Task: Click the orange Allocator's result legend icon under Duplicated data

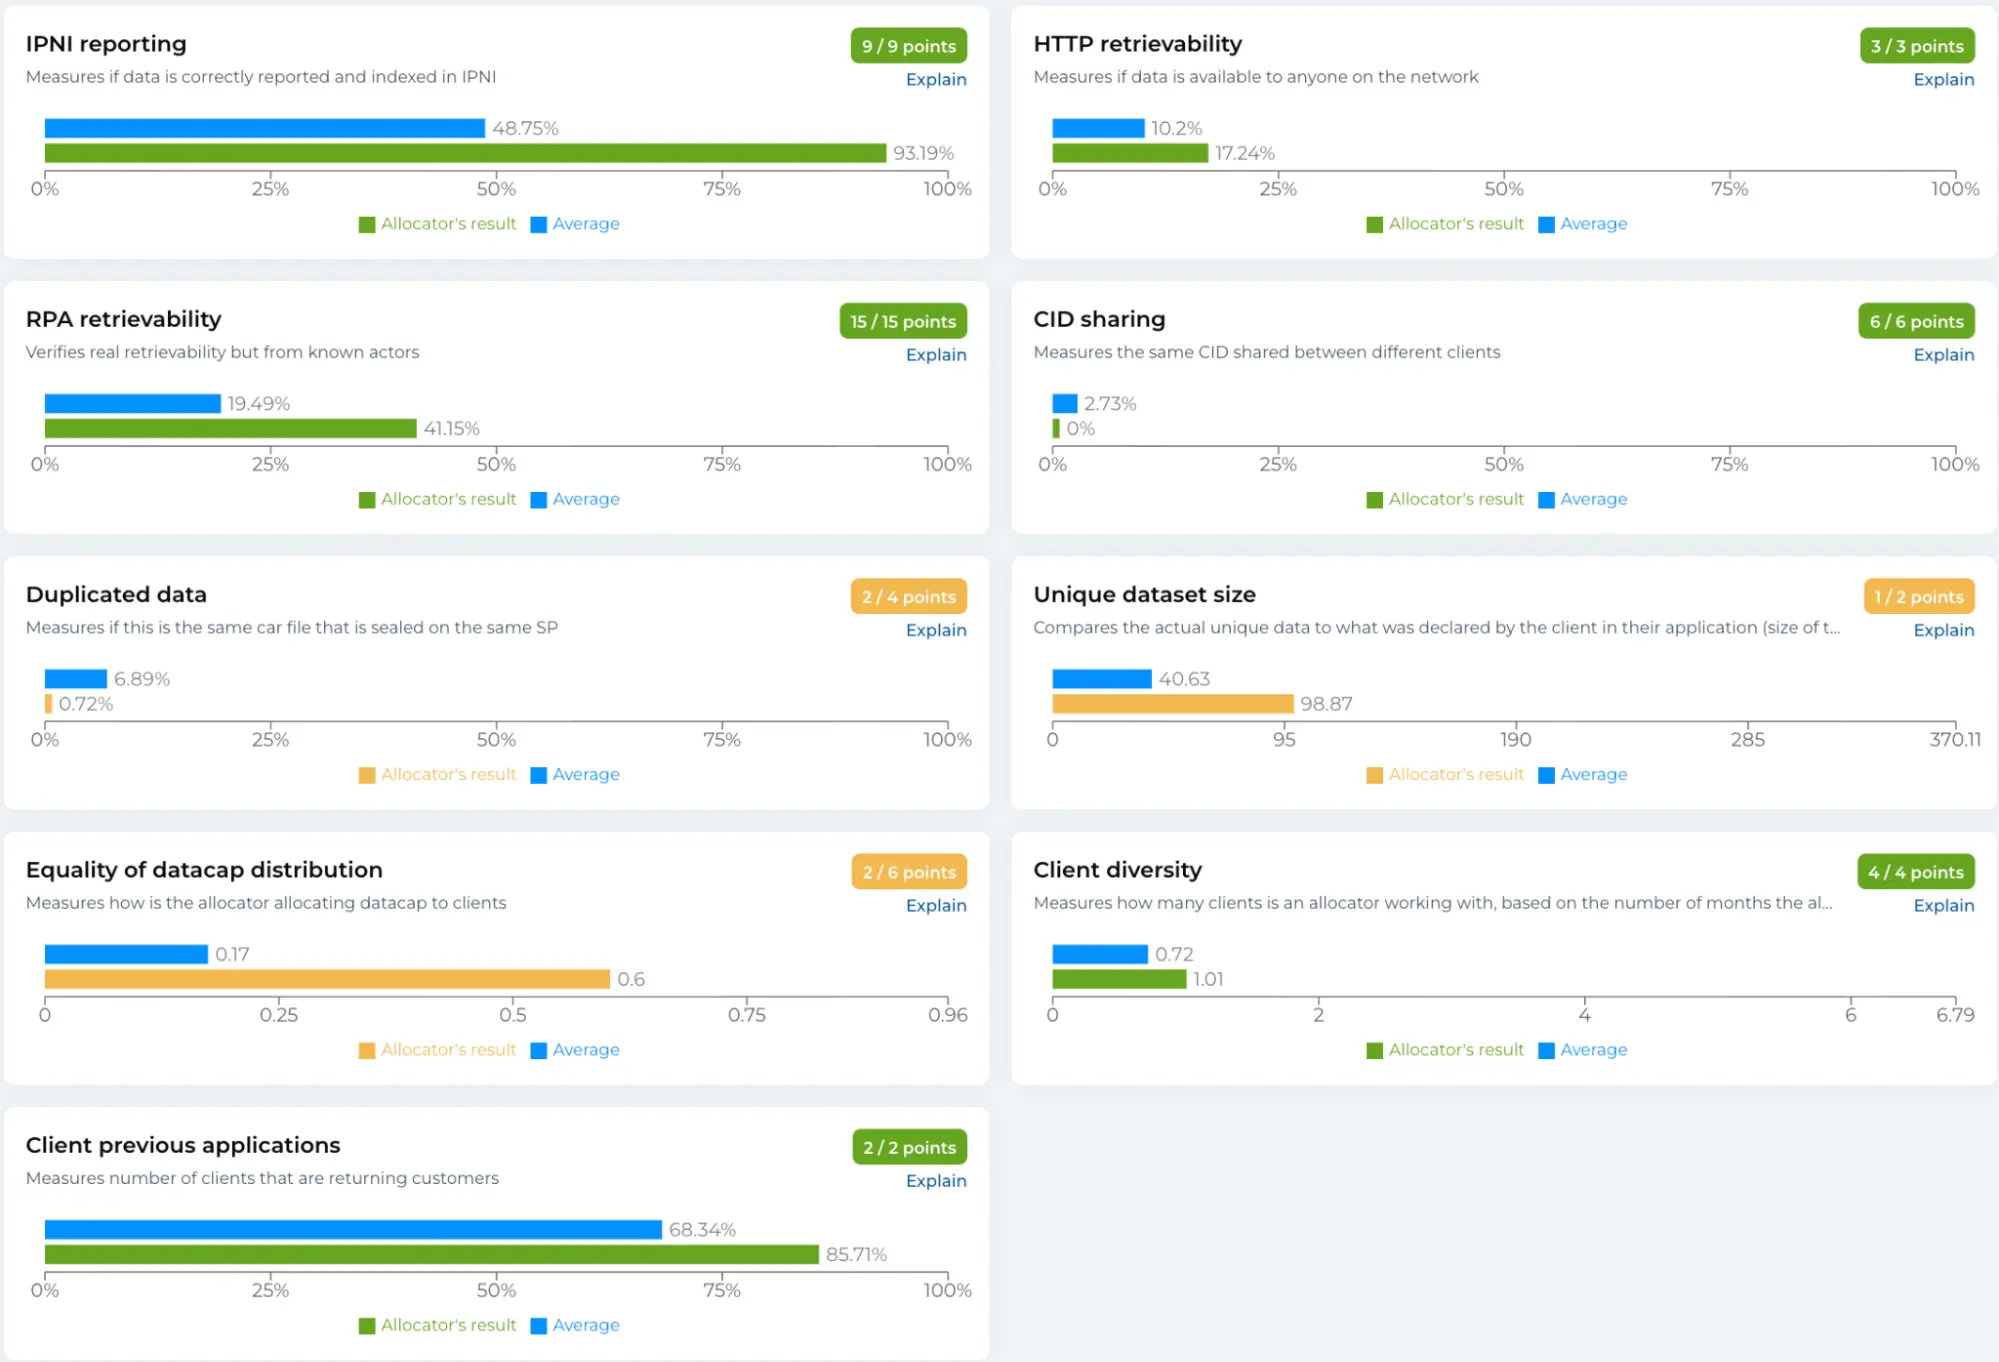Action: (x=368, y=774)
